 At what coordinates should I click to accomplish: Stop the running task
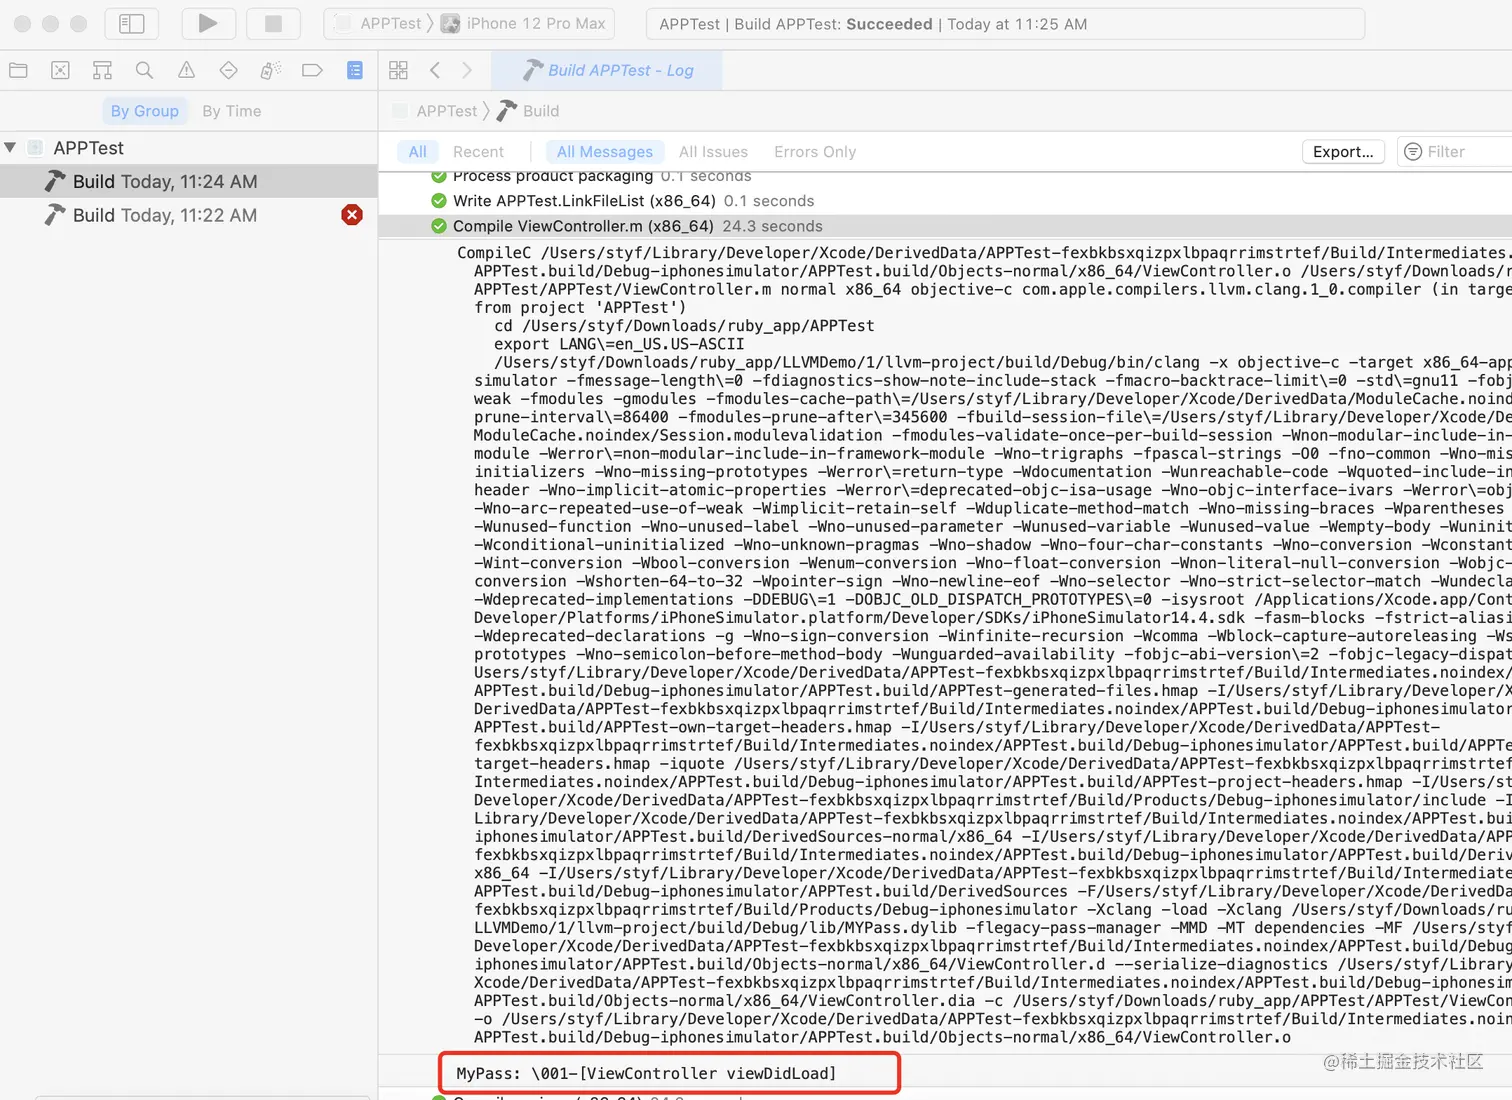273,23
